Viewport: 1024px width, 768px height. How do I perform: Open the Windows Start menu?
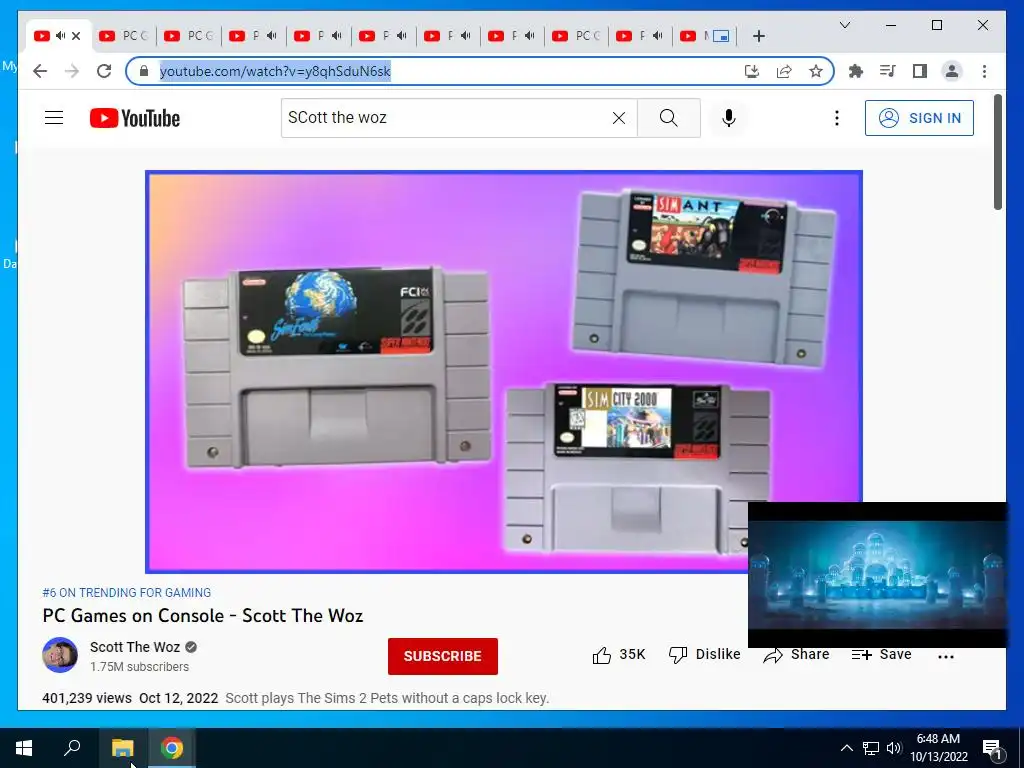point(24,748)
